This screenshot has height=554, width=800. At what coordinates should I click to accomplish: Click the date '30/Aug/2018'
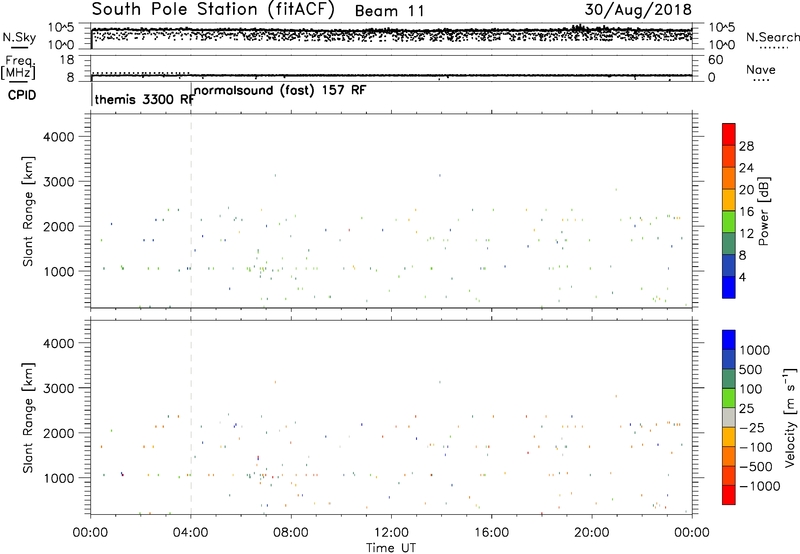click(x=638, y=10)
